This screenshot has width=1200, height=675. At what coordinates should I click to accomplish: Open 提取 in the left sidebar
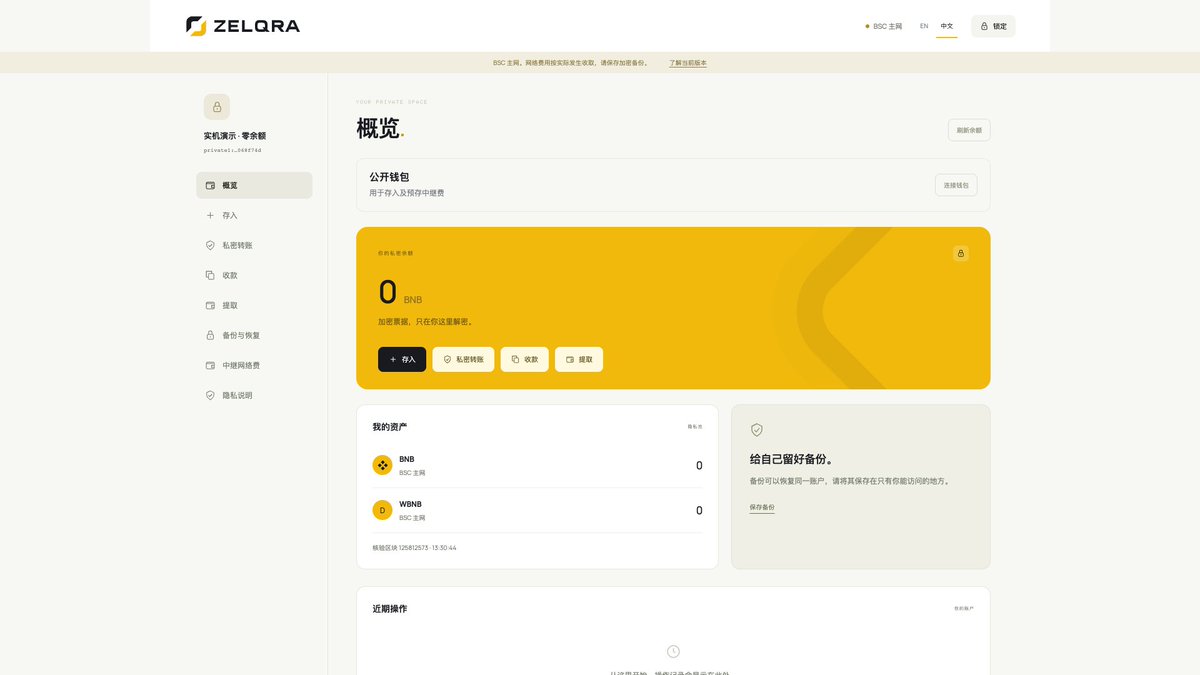(254, 305)
